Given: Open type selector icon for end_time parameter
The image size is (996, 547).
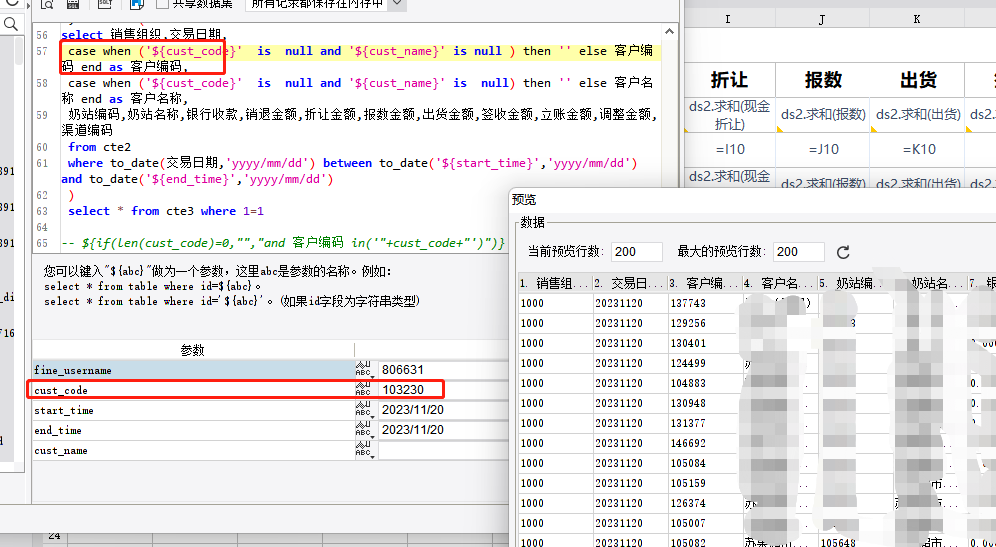Looking at the screenshot, I should (x=363, y=430).
